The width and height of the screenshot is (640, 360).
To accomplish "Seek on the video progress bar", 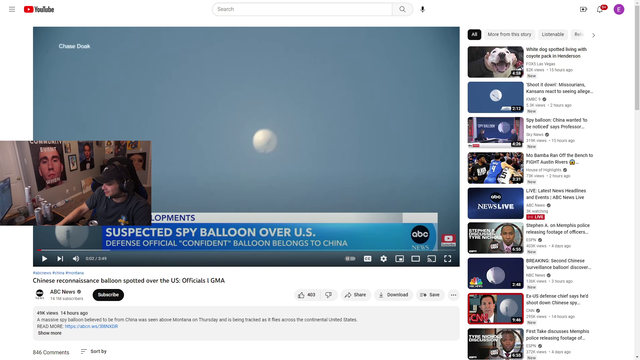I will coord(246,250).
